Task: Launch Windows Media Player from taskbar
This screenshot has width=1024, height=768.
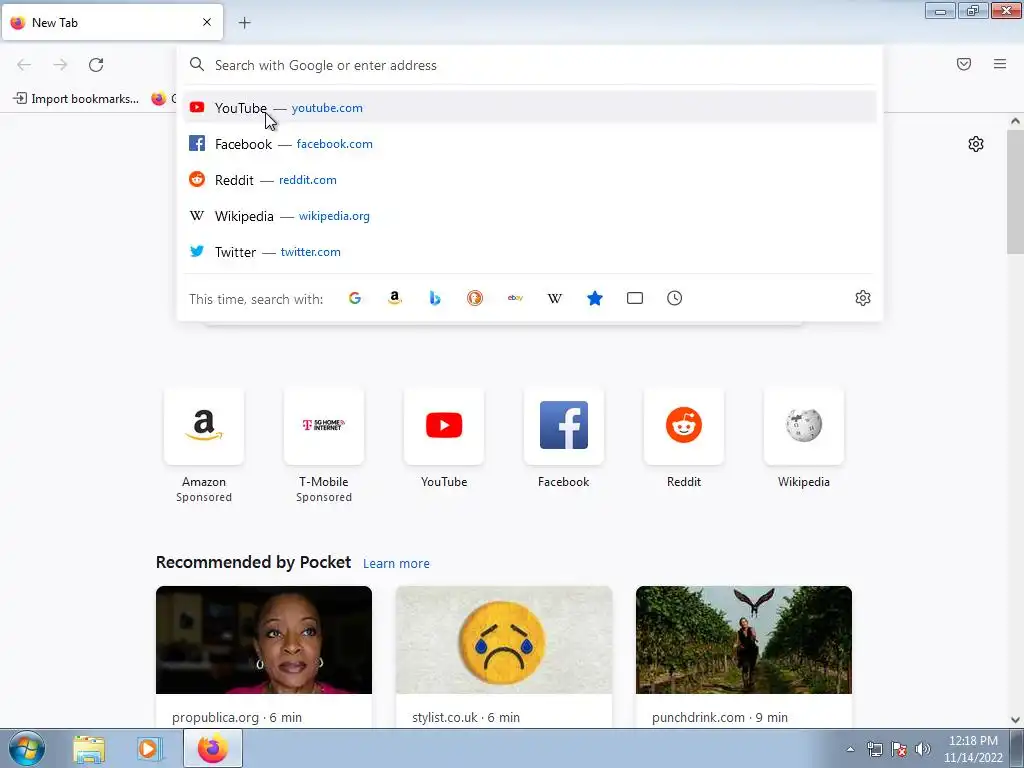Action: click(148, 749)
